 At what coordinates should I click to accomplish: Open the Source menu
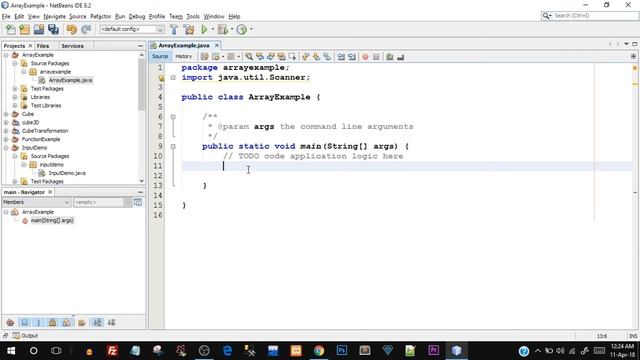[x=78, y=16]
